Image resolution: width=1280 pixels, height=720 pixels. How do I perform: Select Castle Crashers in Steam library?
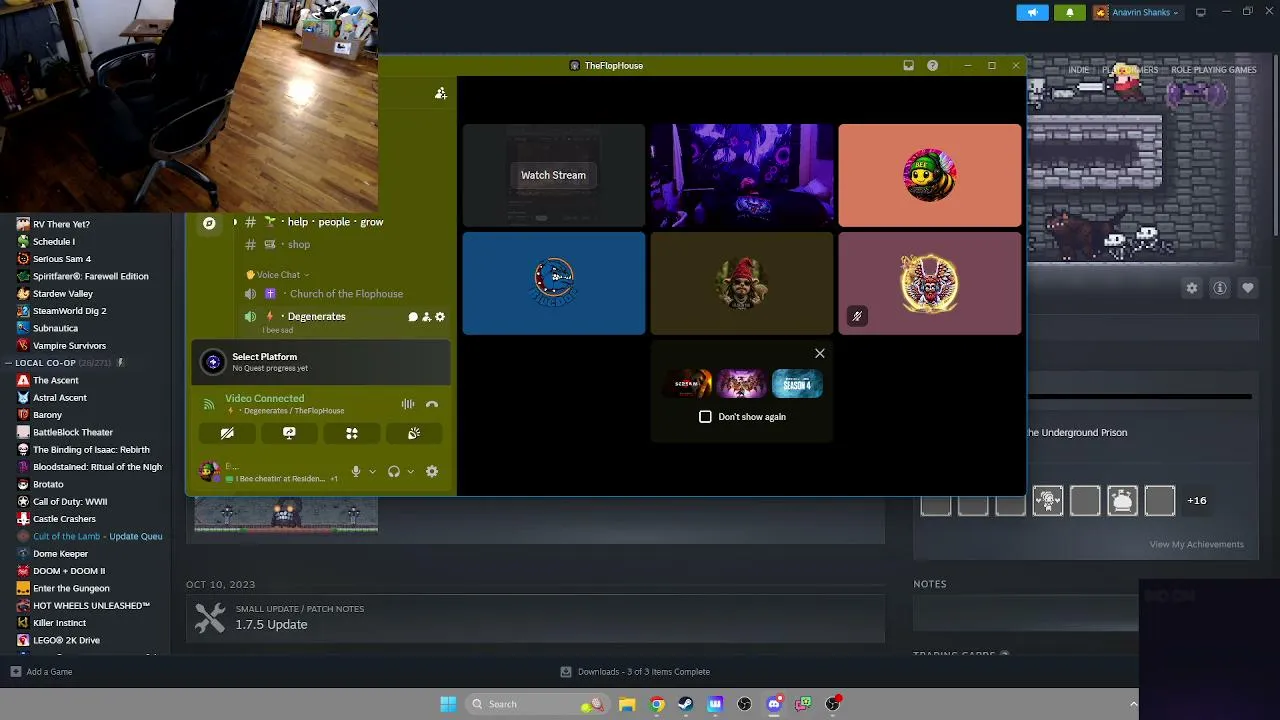64,519
